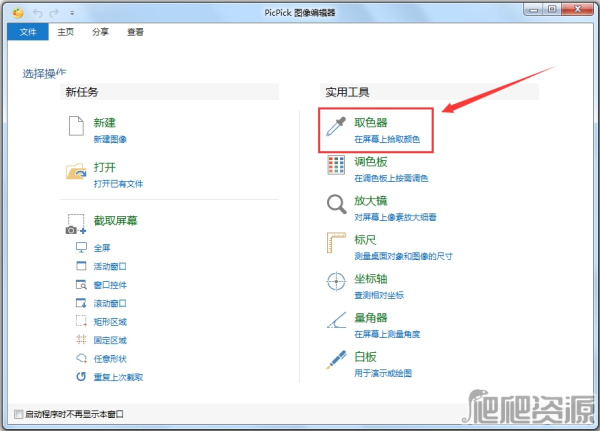Click the 标尺 ruler icon
Viewport: 600px width, 431px height.
[x=336, y=243]
